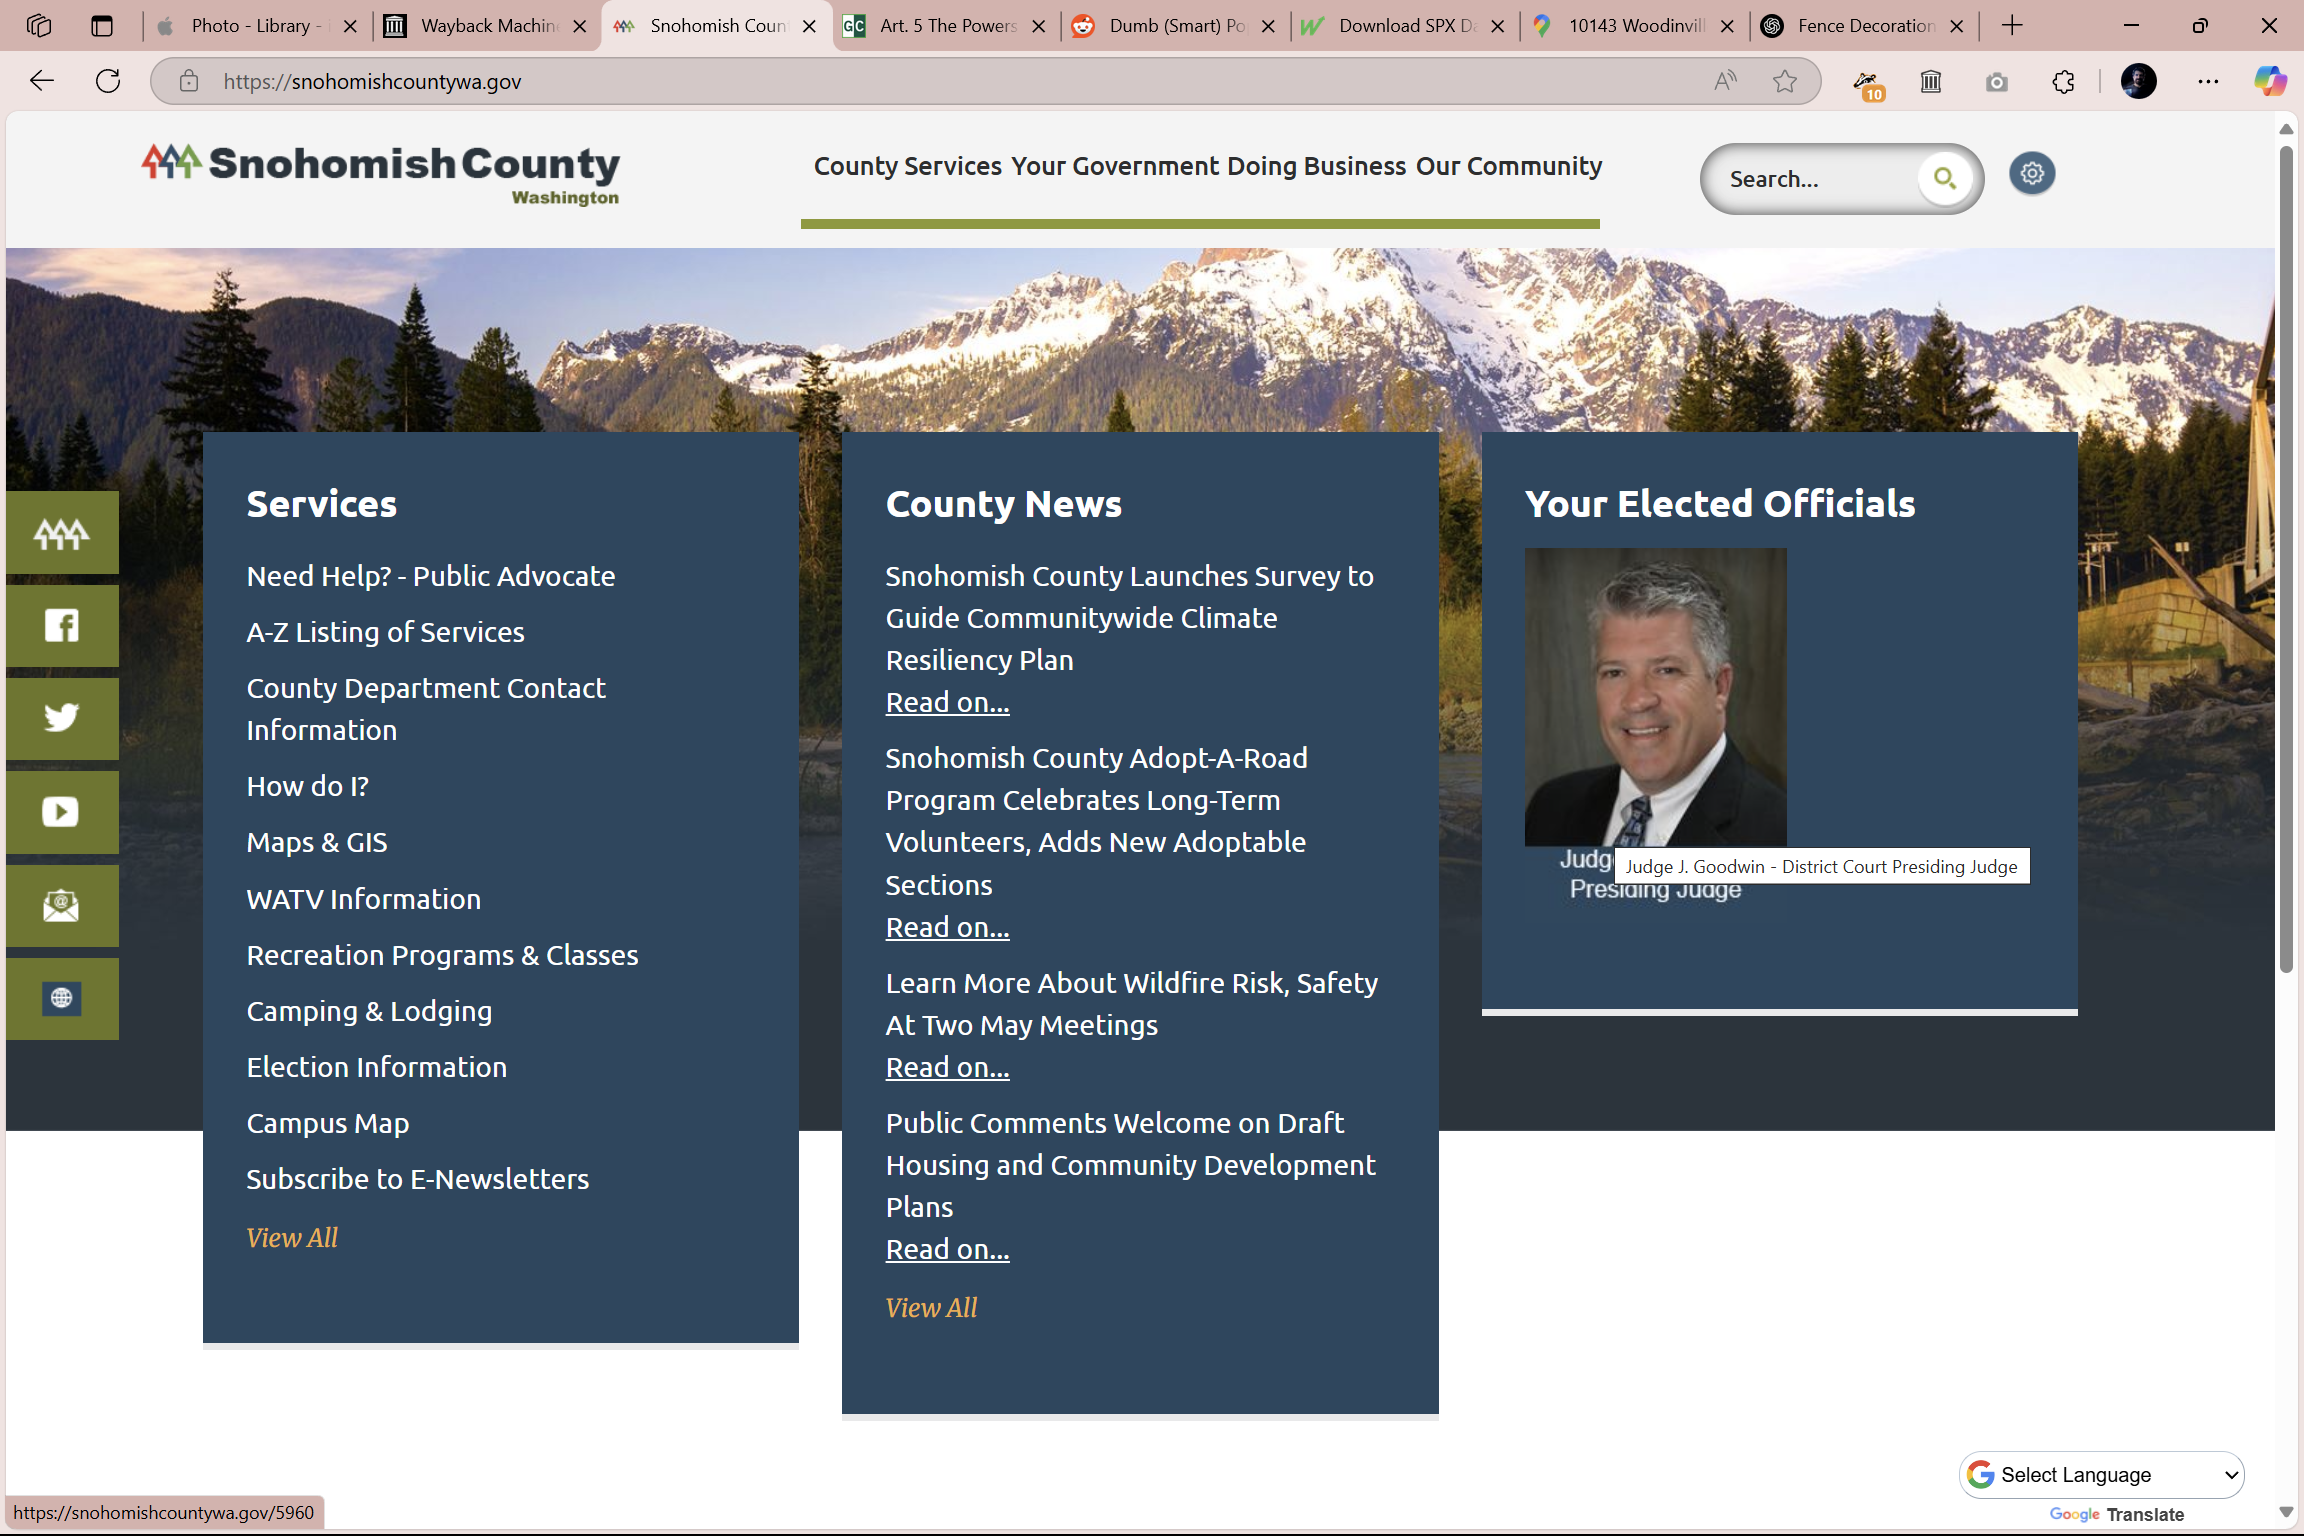This screenshot has height=1536, width=2304.
Task: Open WATV Information link
Action: click(364, 899)
